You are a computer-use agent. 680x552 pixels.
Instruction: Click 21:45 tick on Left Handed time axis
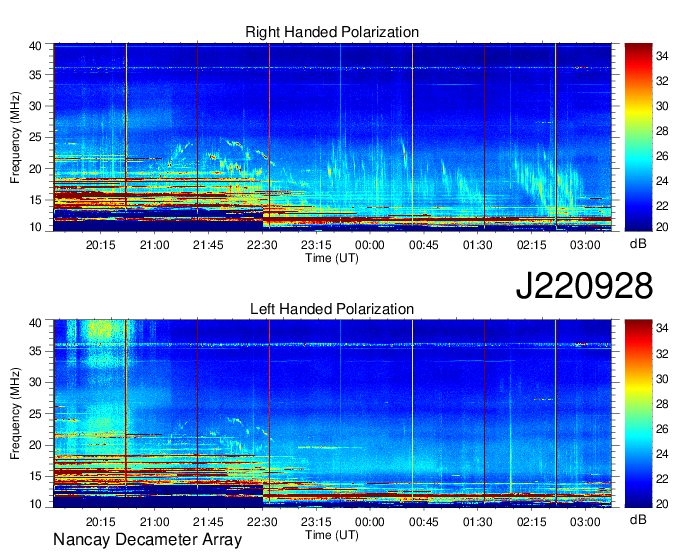pos(208,522)
